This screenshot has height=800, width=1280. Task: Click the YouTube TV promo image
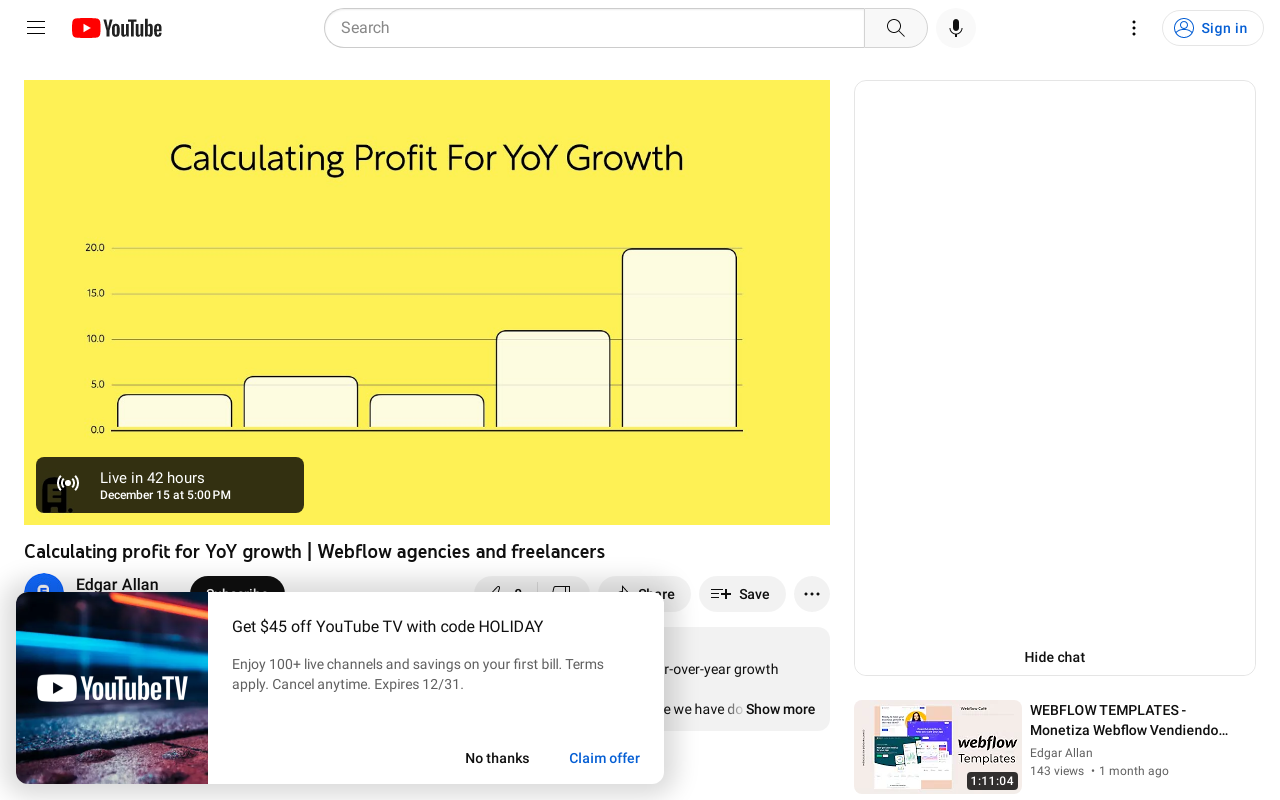(x=112, y=688)
